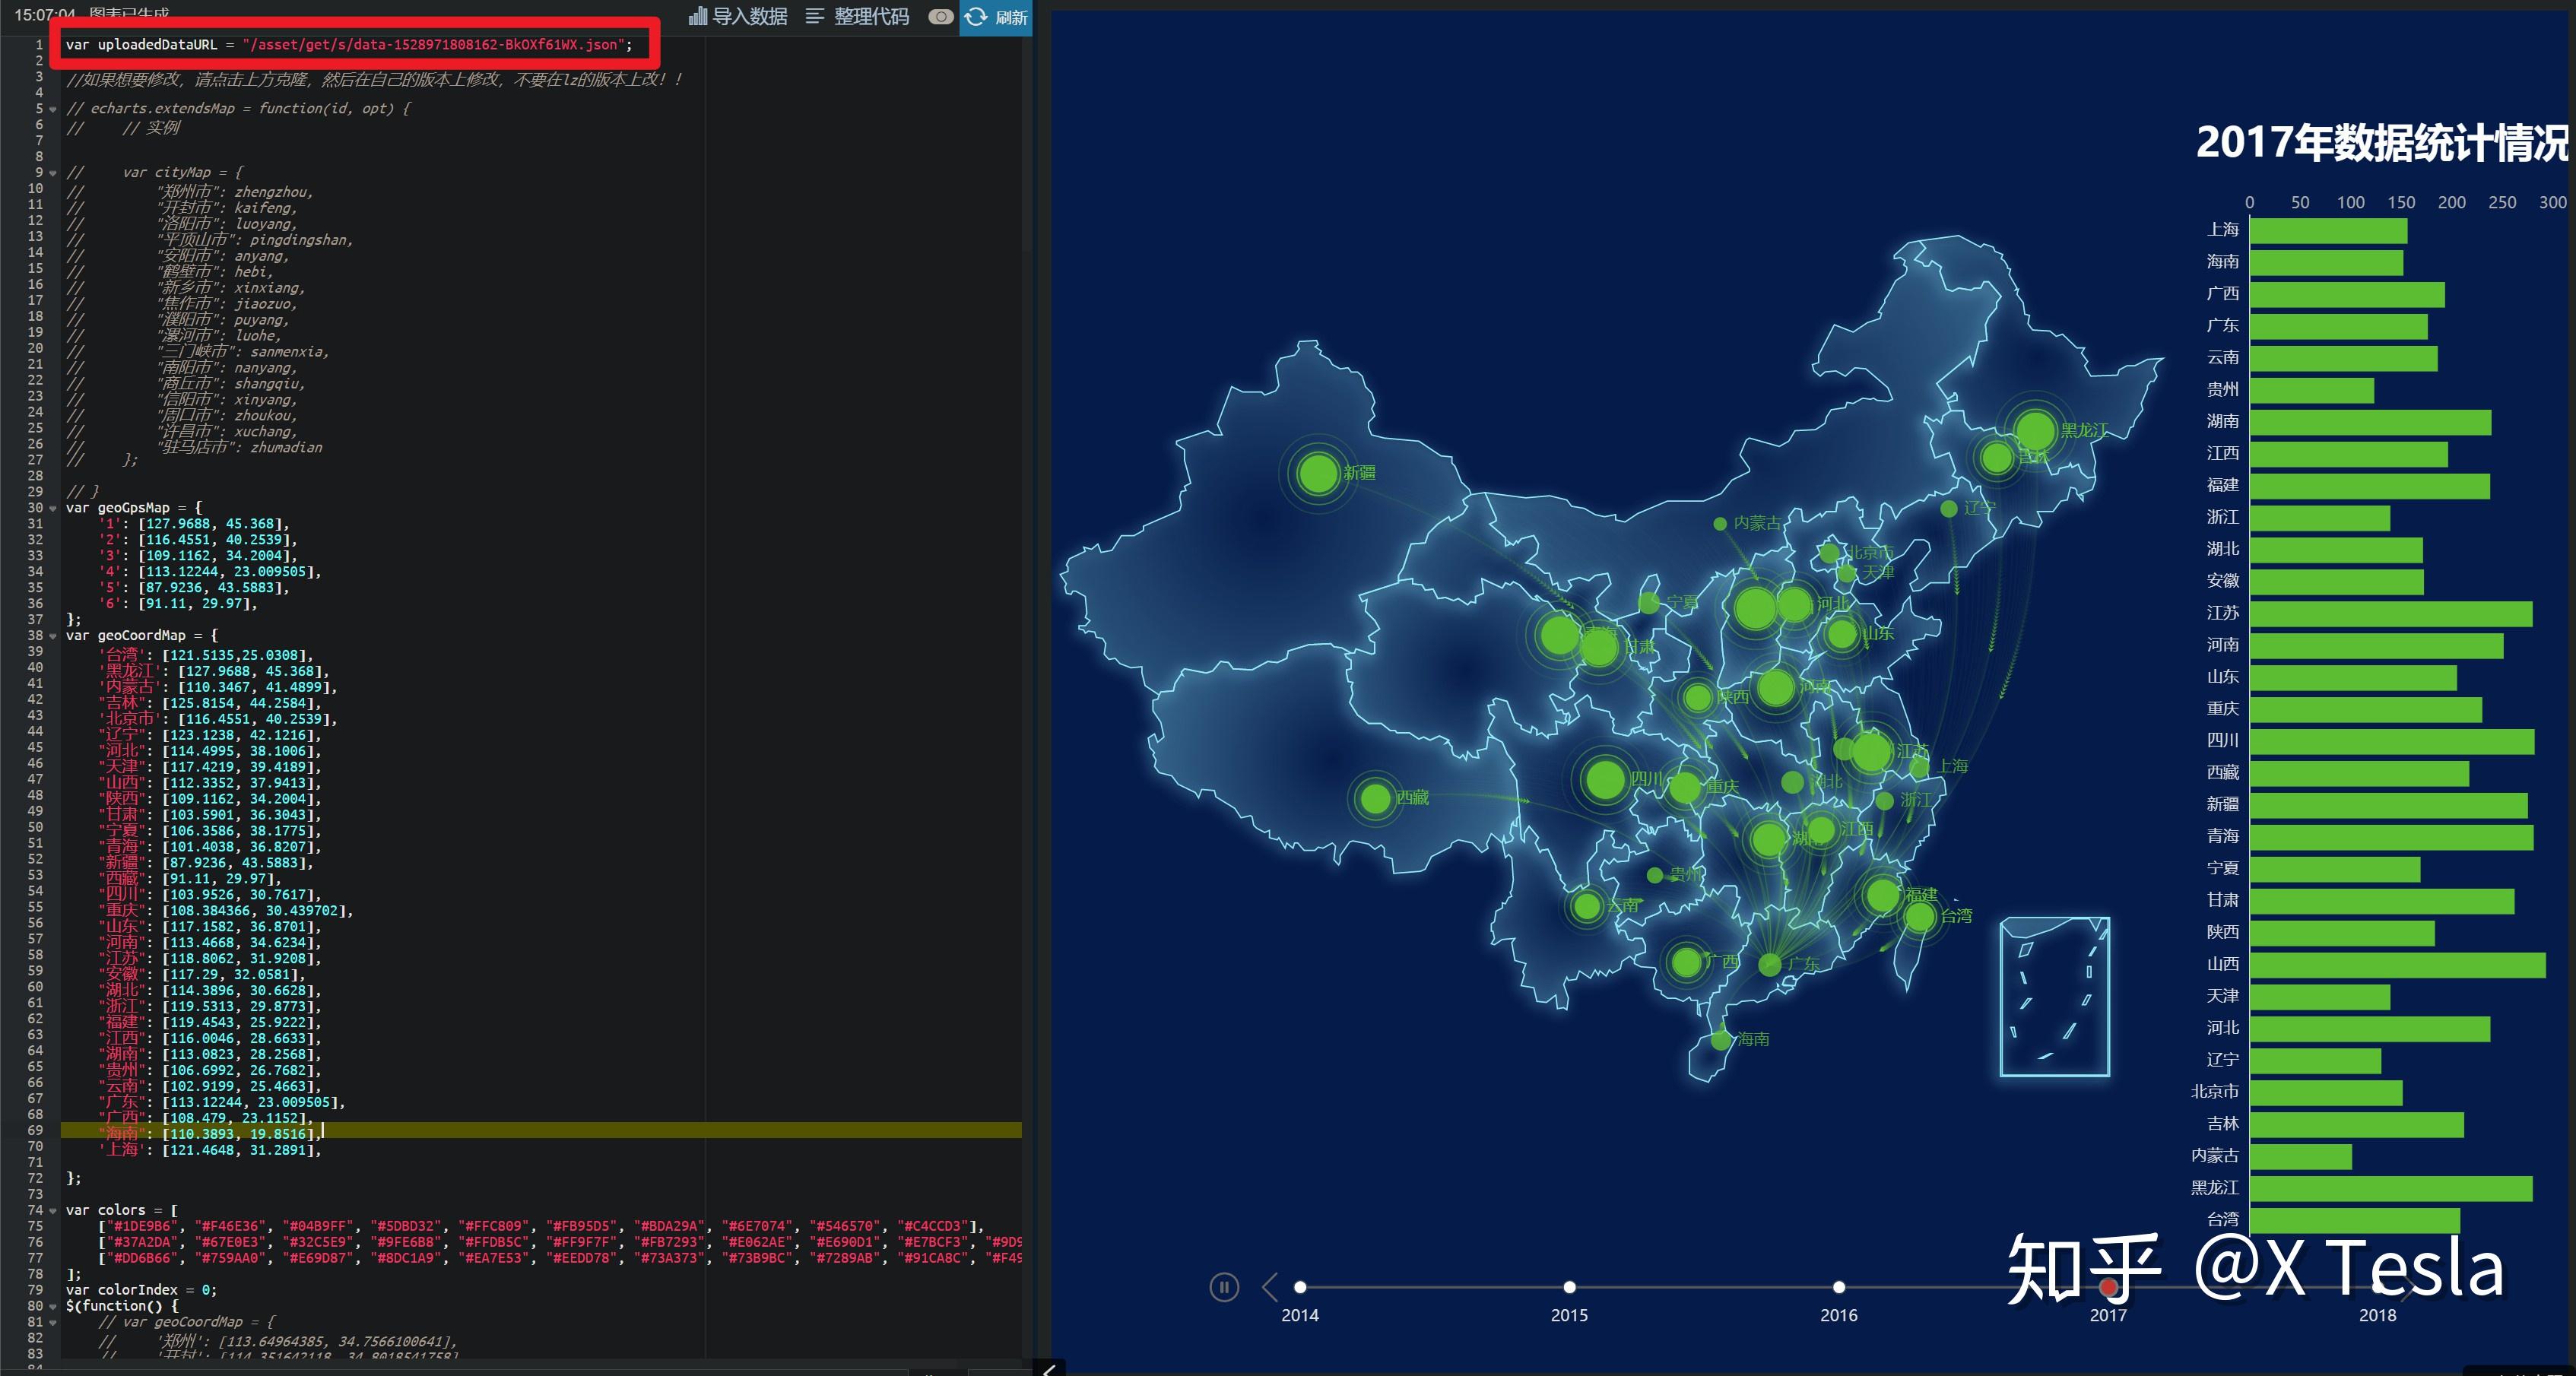Click the 四川 bar in the bar chart
The width and height of the screenshot is (2576, 1376).
2392,742
